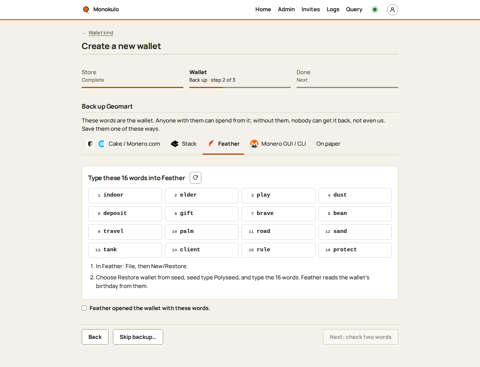Click seed word 2 'elder'
The width and height of the screenshot is (480, 367).
[202, 195]
